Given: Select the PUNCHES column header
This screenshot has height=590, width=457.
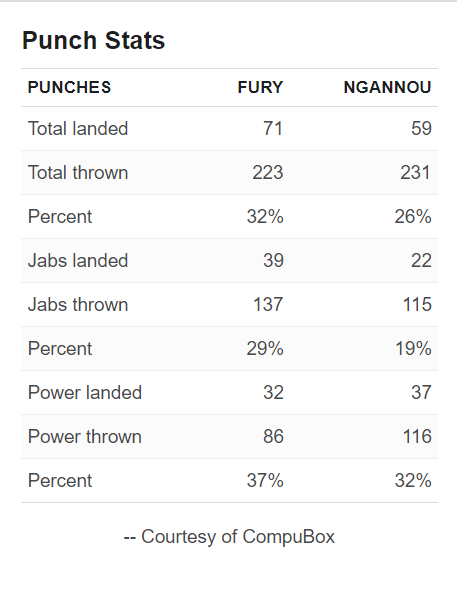Looking at the screenshot, I should pos(70,87).
